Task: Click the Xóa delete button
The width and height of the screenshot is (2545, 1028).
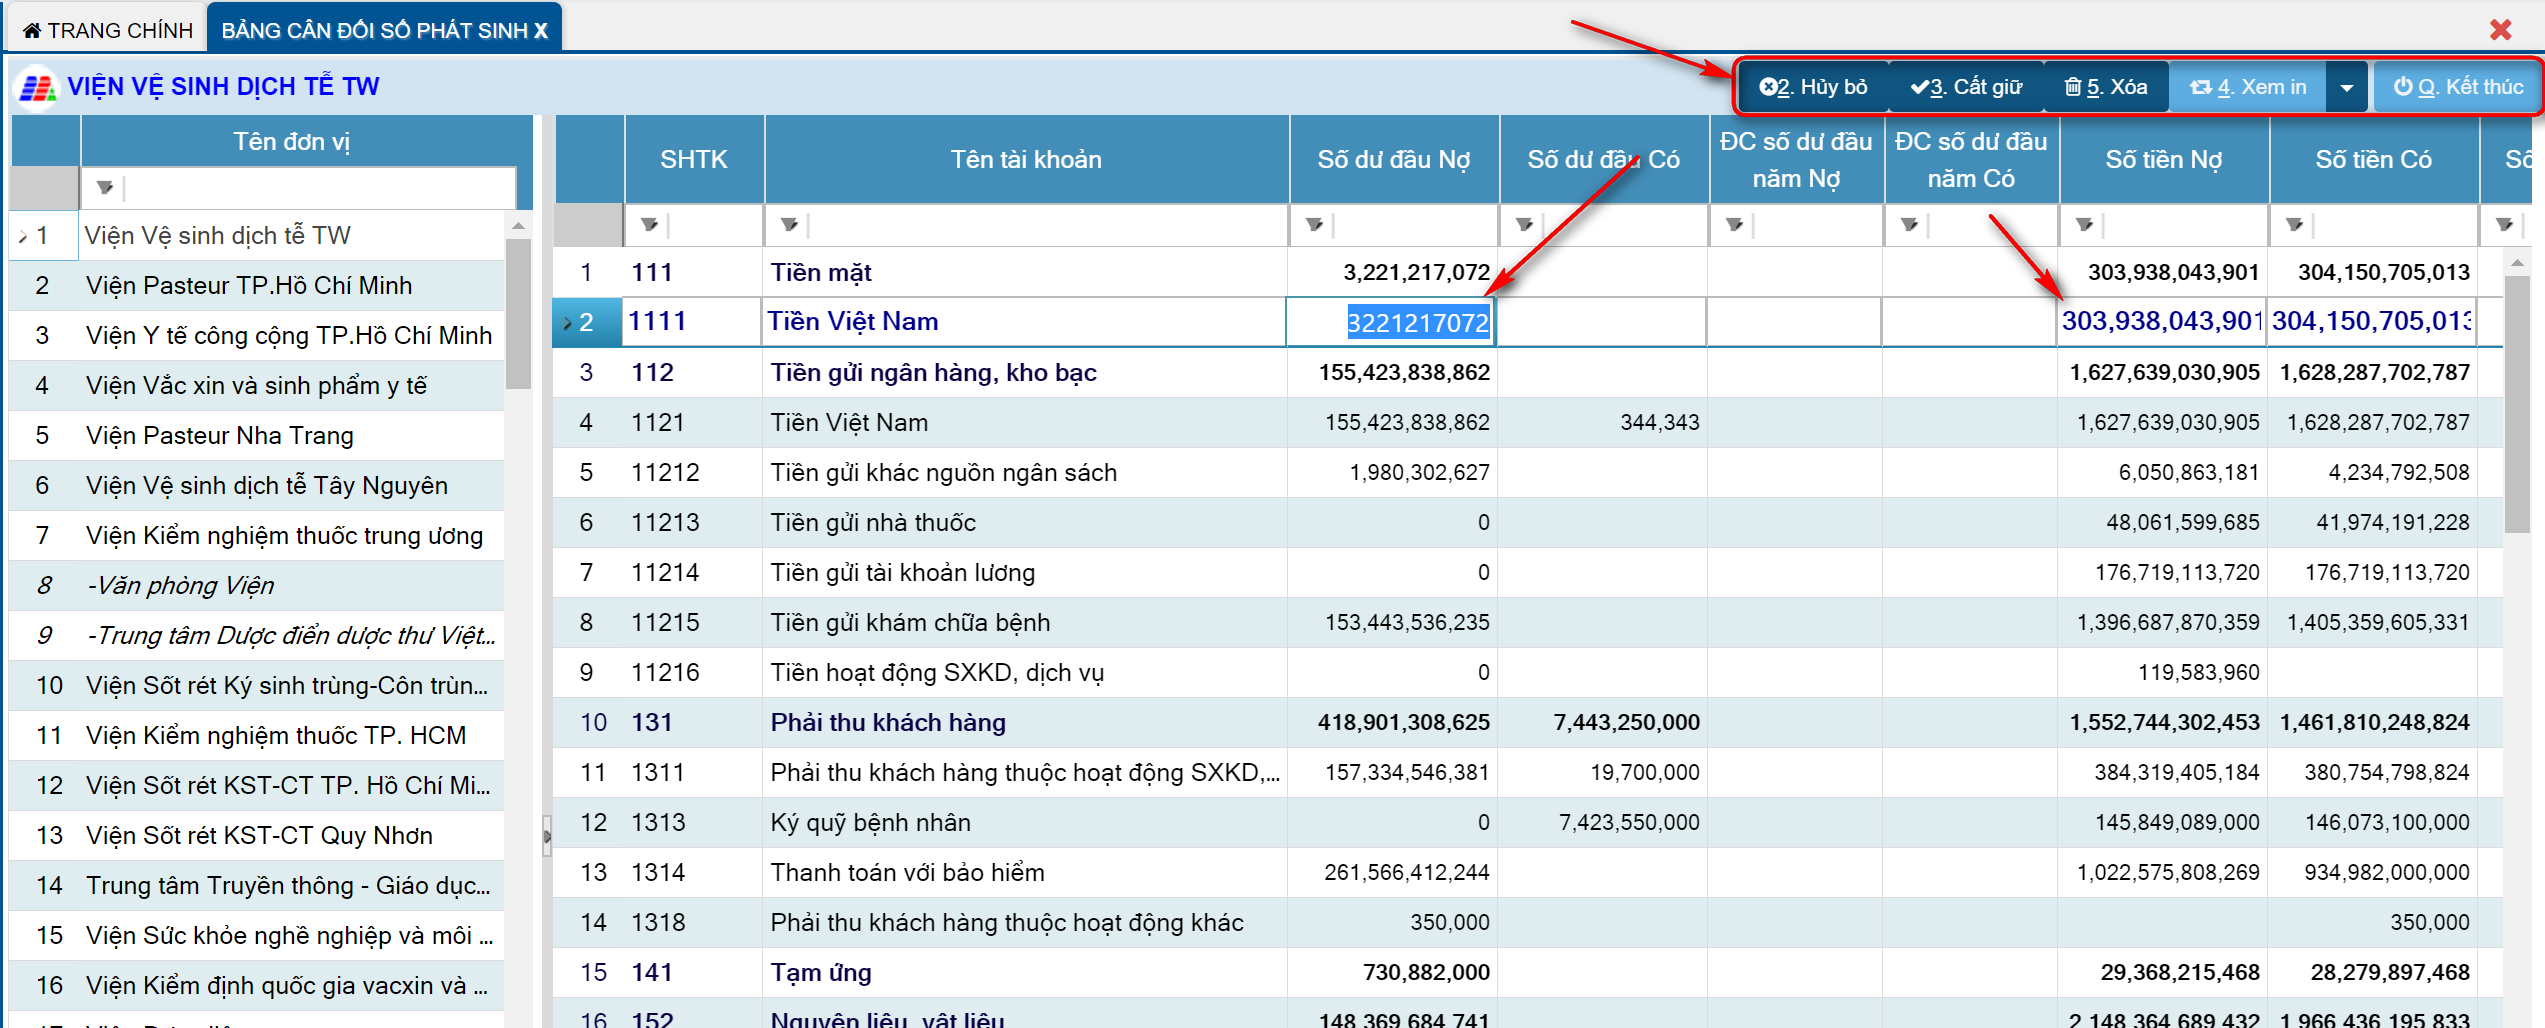Action: [x=2106, y=88]
